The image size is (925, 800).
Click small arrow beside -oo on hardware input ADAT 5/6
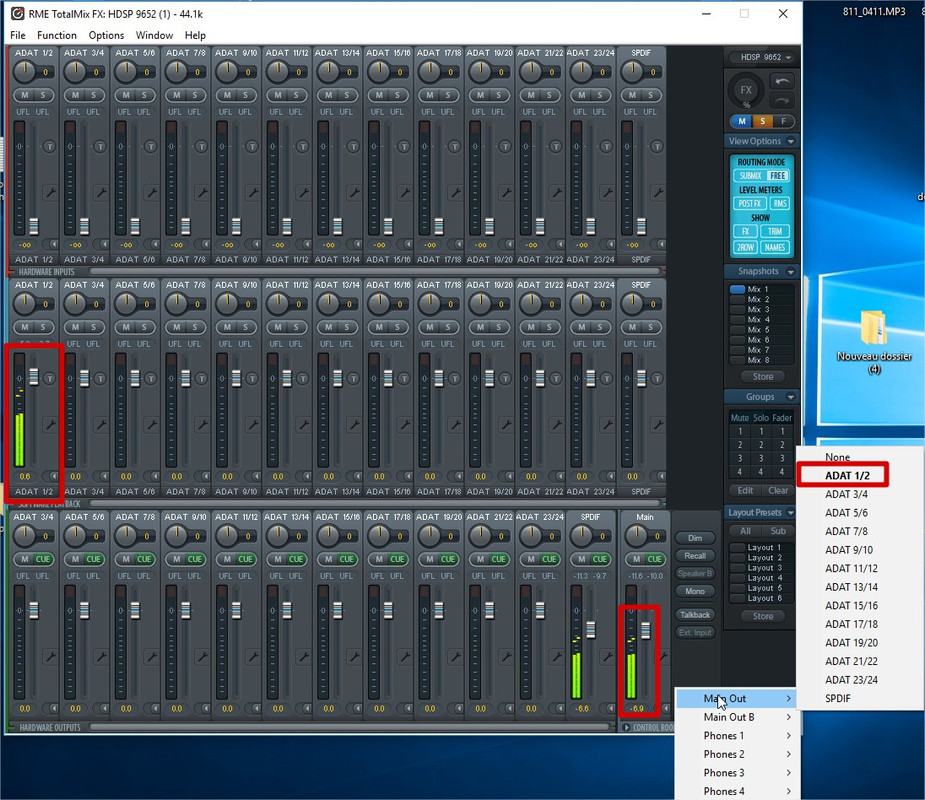[155, 244]
